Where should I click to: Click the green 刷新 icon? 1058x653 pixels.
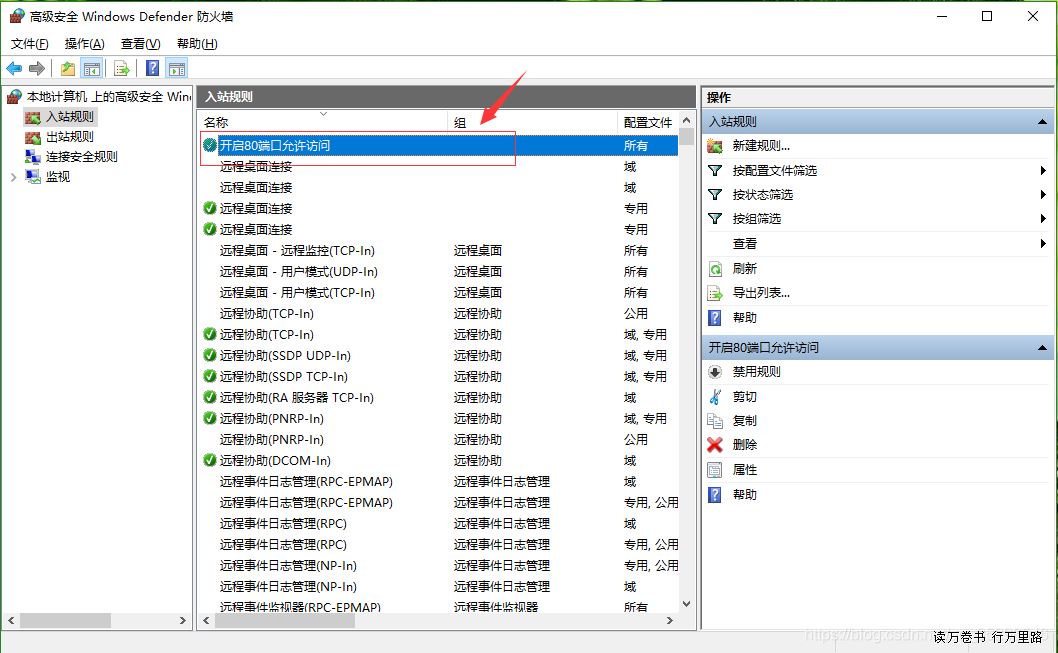(715, 269)
